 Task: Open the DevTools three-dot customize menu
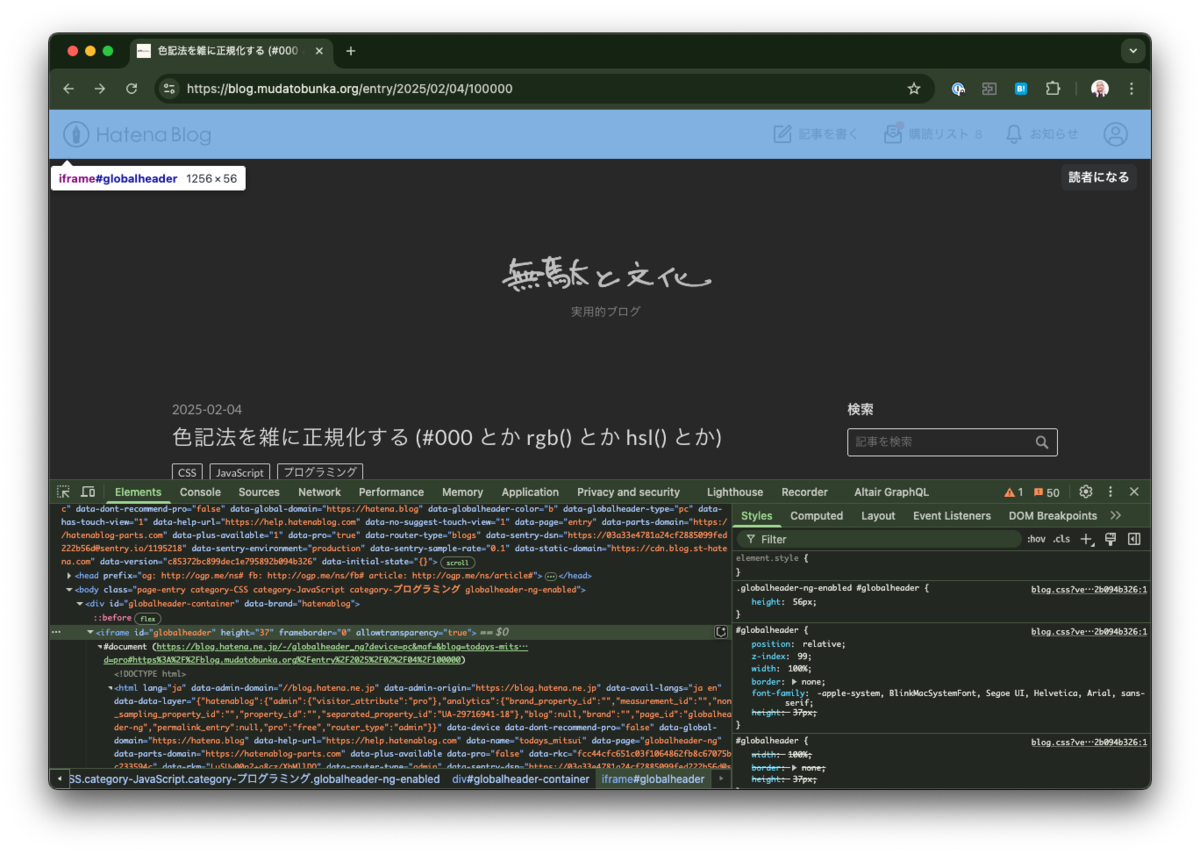click(x=1110, y=492)
